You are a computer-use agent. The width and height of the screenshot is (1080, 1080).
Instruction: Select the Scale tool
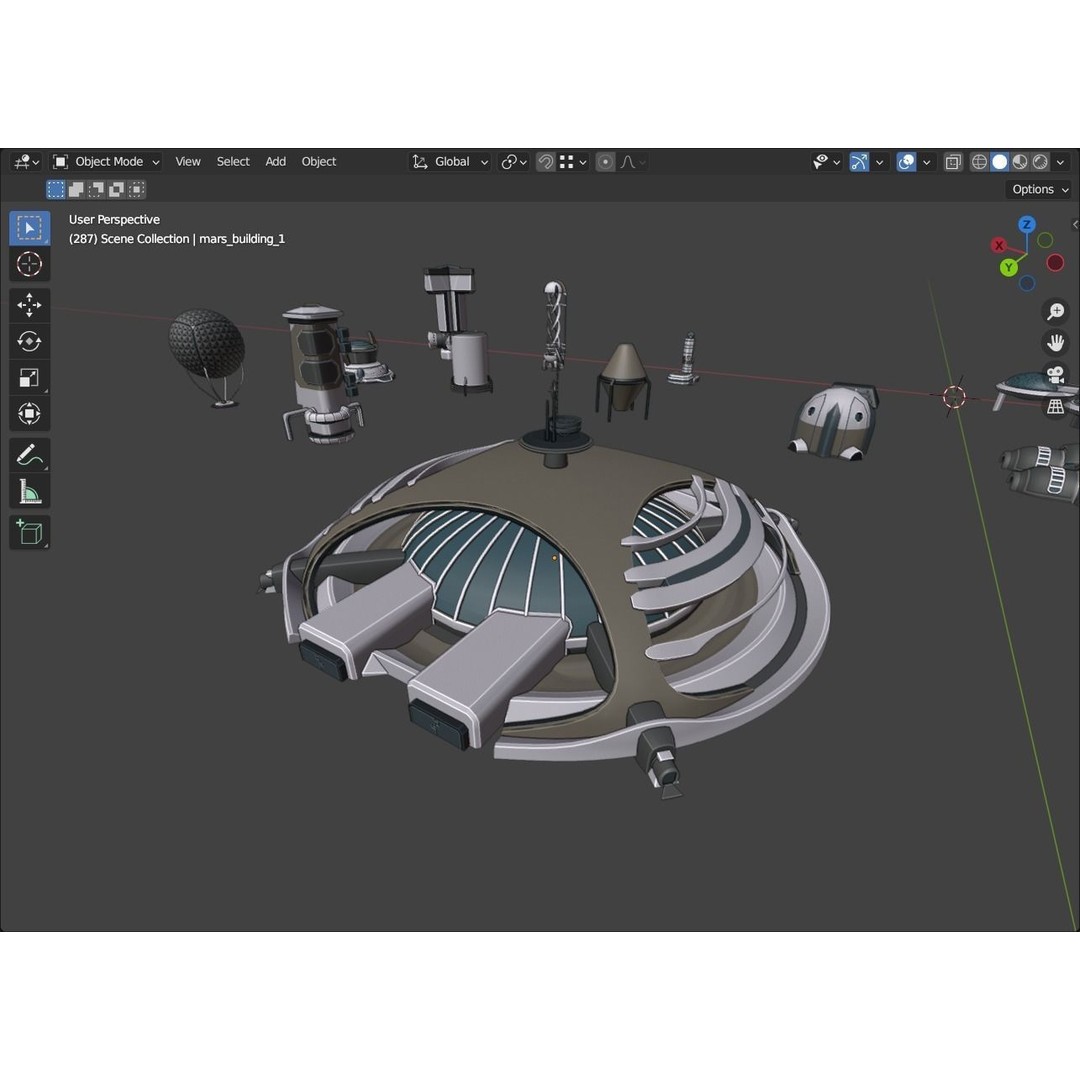click(29, 377)
